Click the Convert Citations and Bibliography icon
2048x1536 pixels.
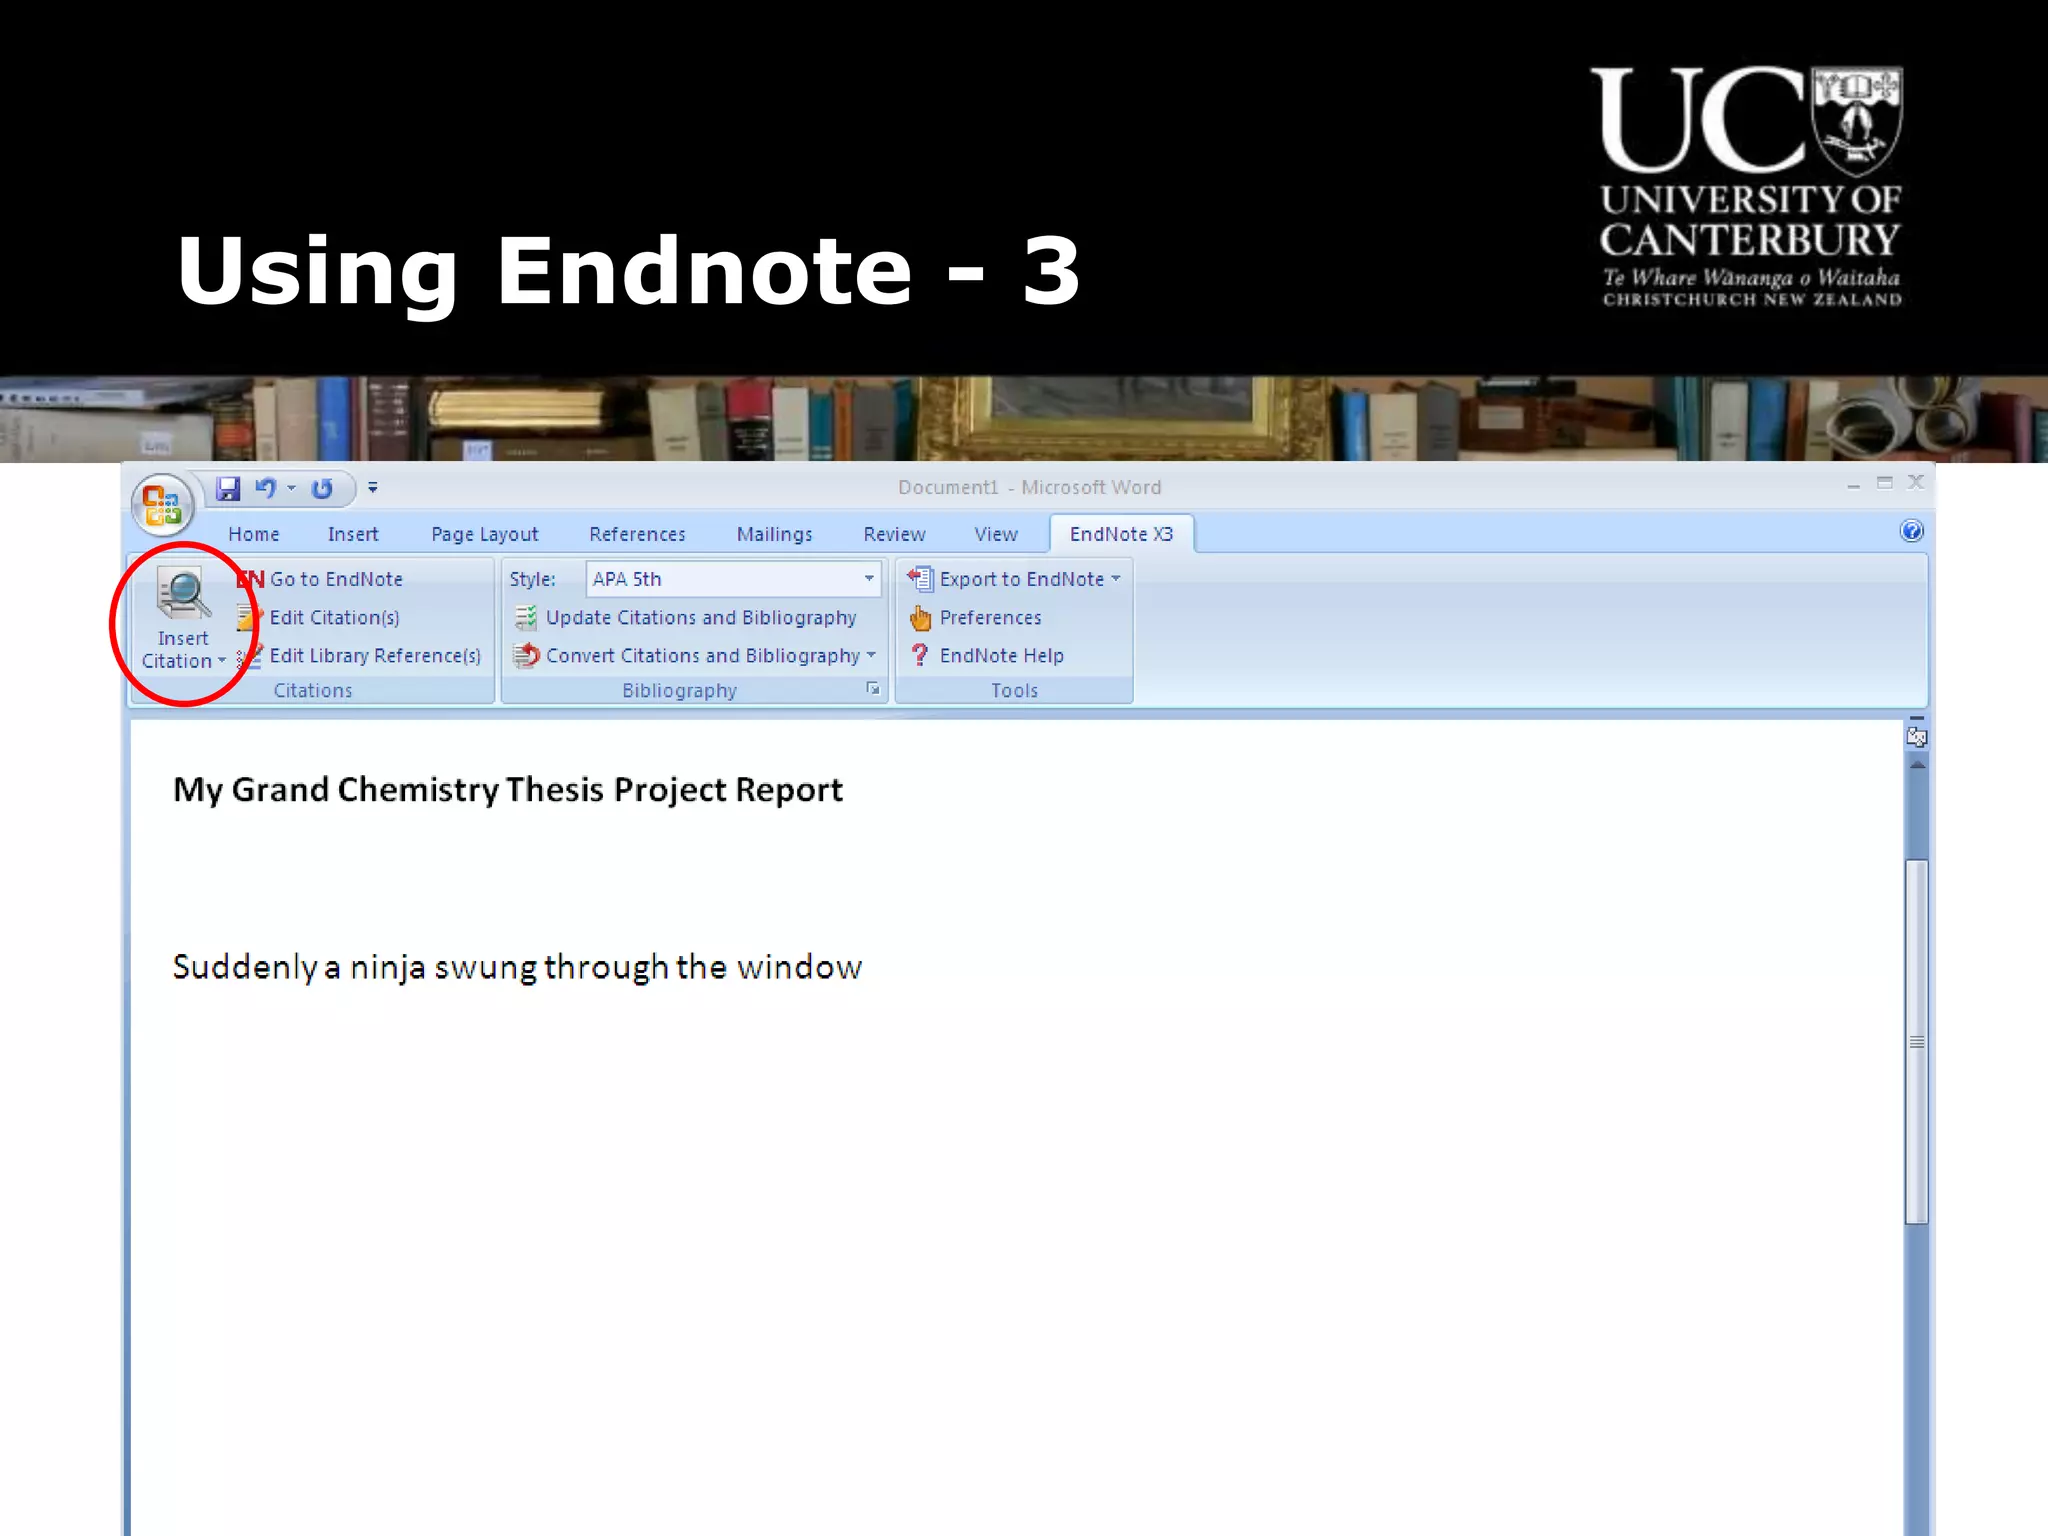(526, 656)
